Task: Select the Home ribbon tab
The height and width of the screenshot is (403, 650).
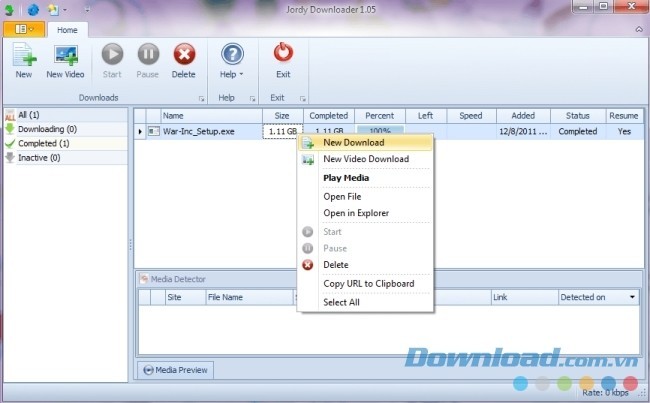Action: pos(67,30)
